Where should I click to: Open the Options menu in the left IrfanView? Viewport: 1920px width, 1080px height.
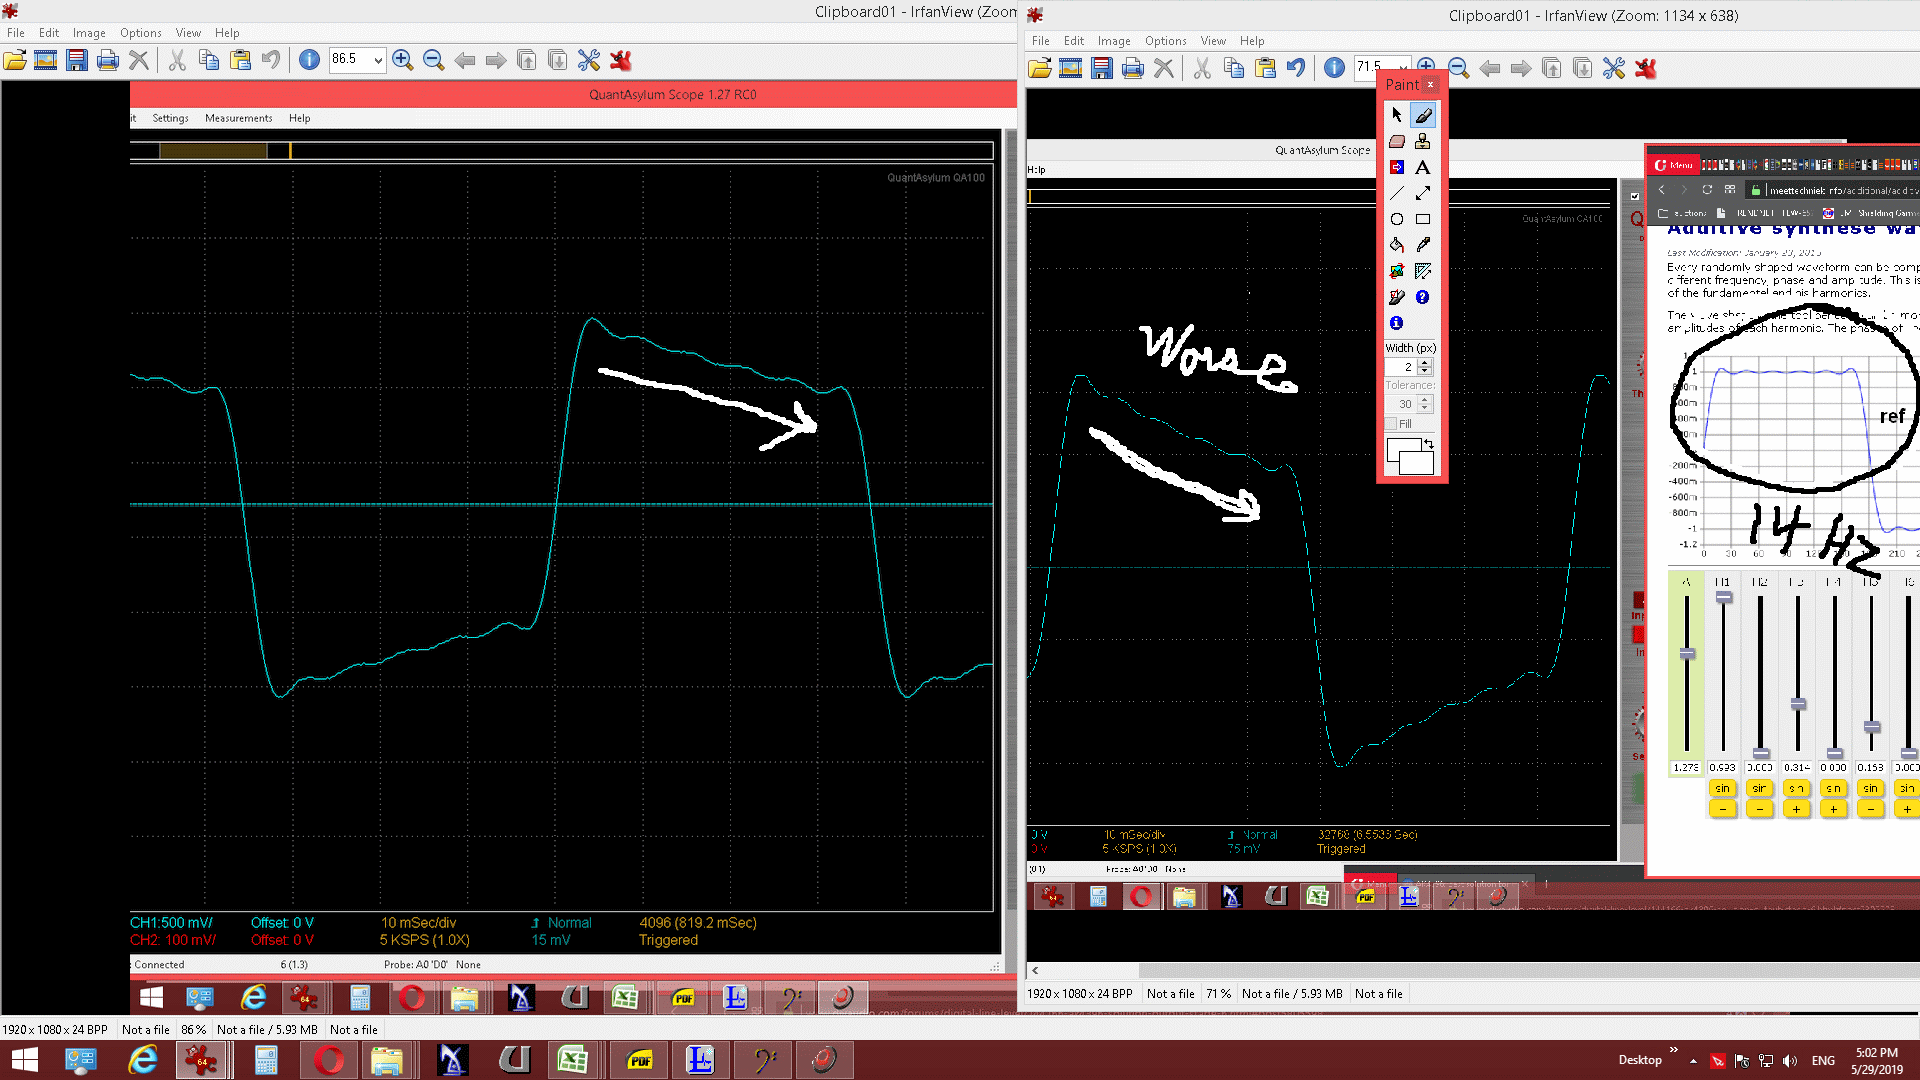click(141, 33)
